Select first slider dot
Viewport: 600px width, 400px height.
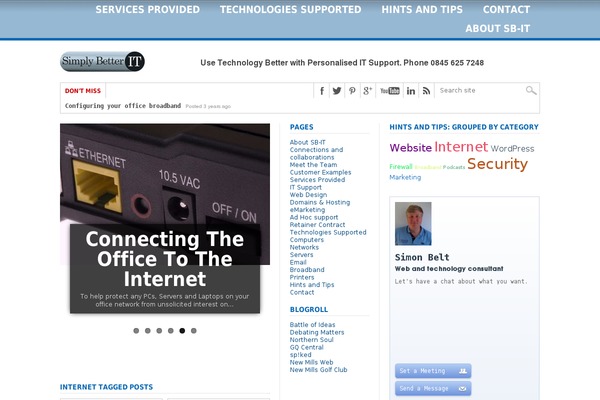136,331
